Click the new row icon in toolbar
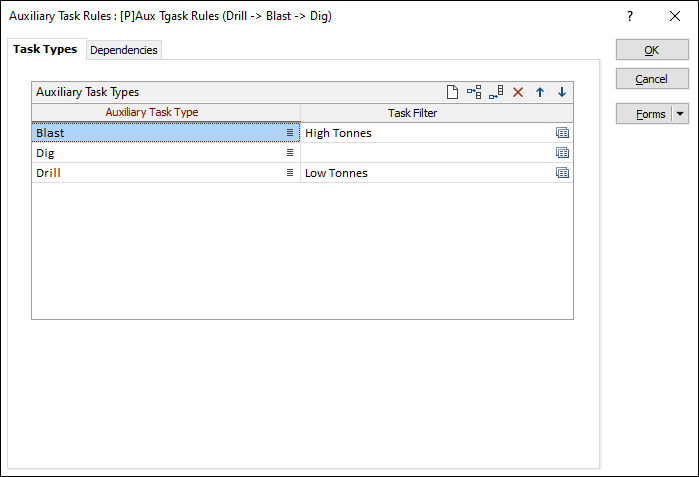 click(452, 92)
